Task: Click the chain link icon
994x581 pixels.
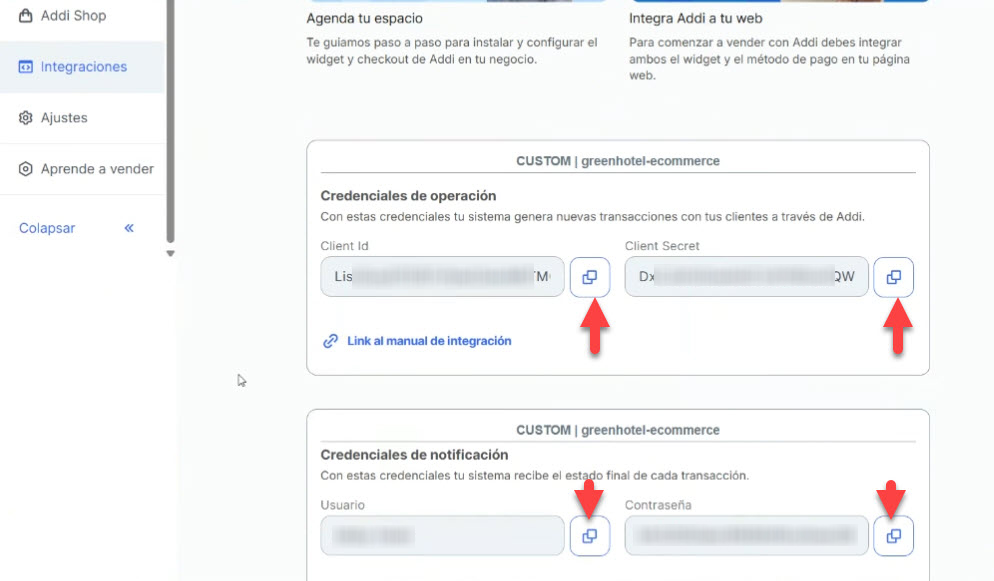Action: tap(330, 341)
